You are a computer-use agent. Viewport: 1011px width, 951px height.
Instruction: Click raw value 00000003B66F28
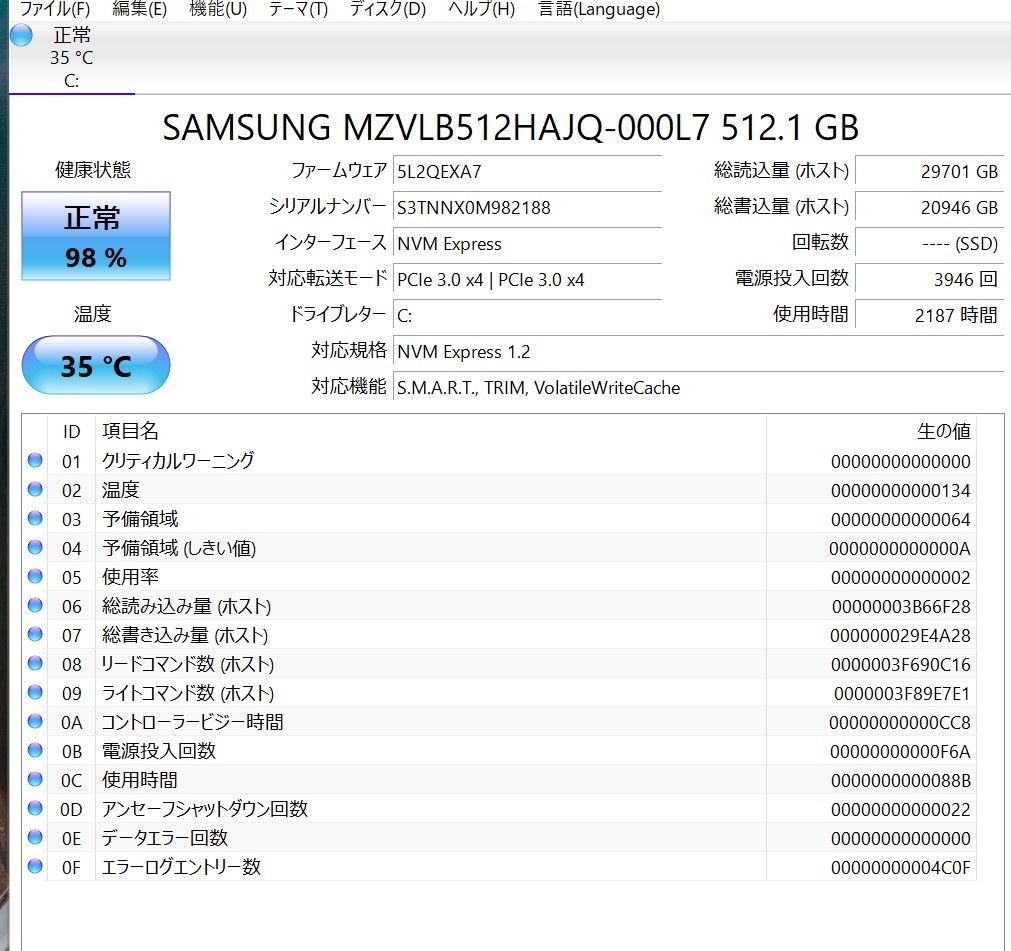(901, 607)
